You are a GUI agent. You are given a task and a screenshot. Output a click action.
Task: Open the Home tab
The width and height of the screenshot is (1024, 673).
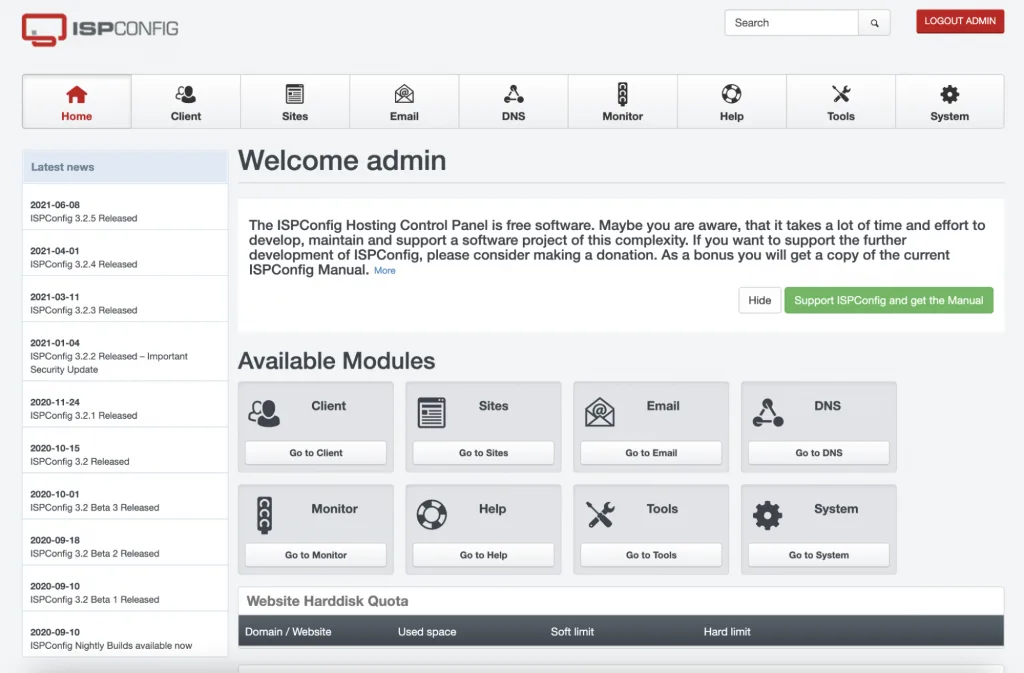76,102
